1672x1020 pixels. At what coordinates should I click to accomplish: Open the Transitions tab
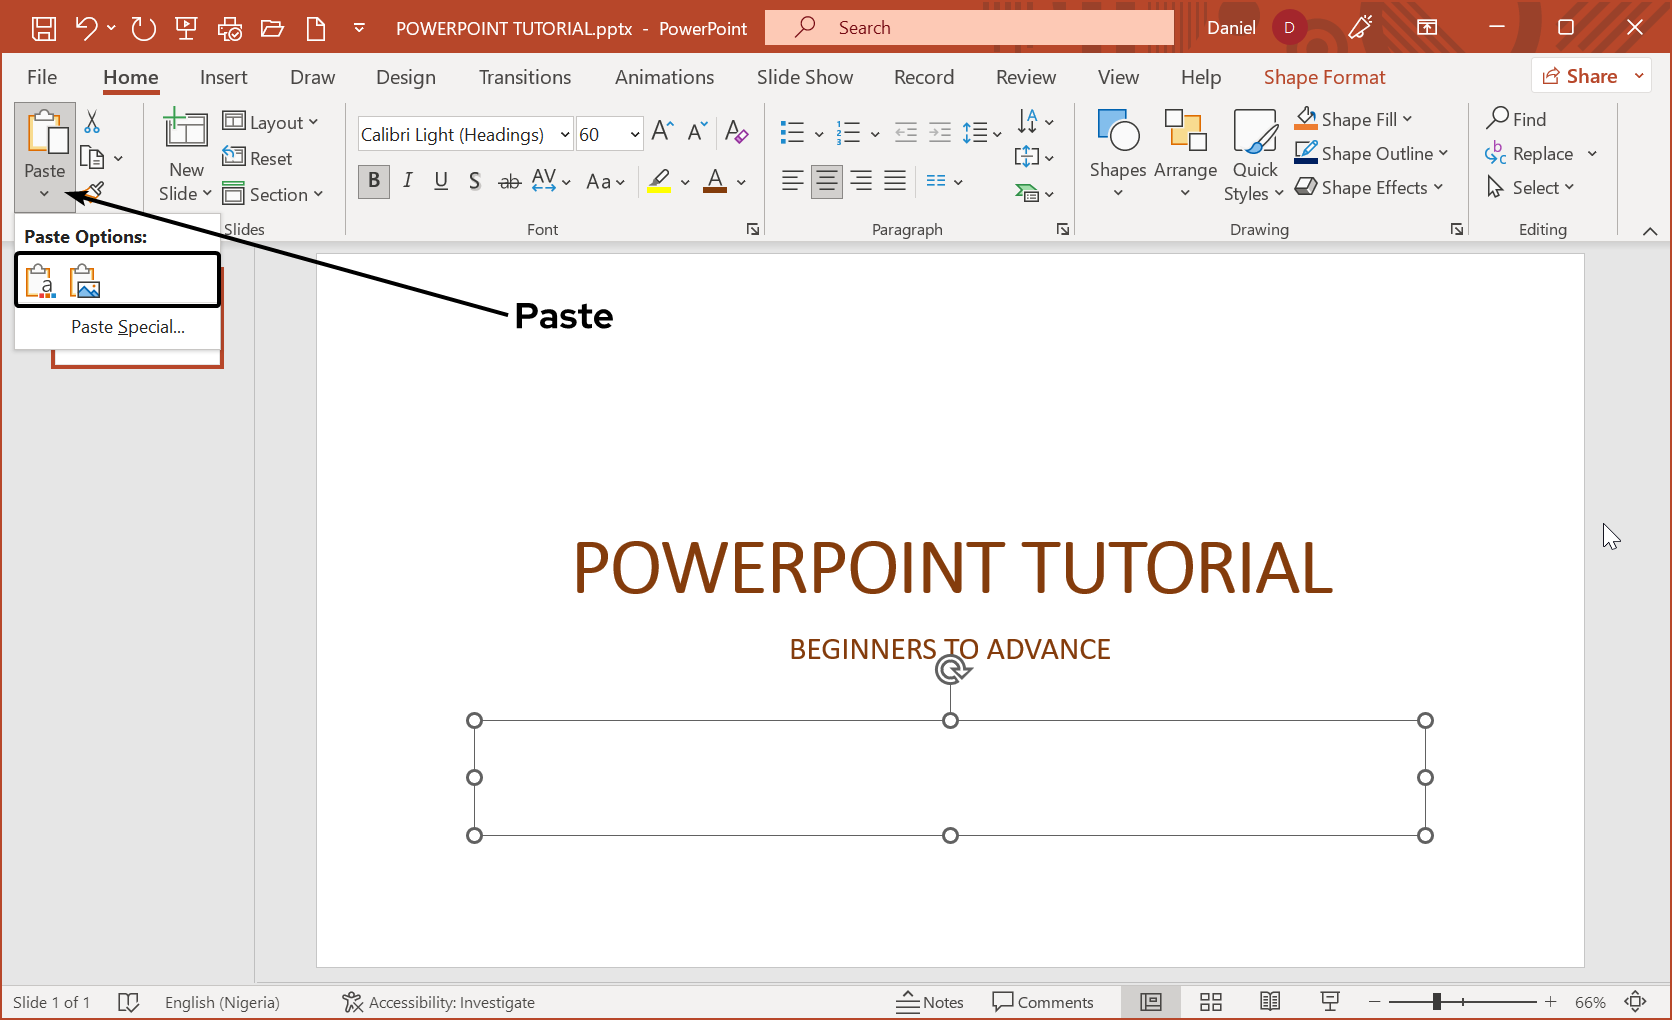coord(524,77)
